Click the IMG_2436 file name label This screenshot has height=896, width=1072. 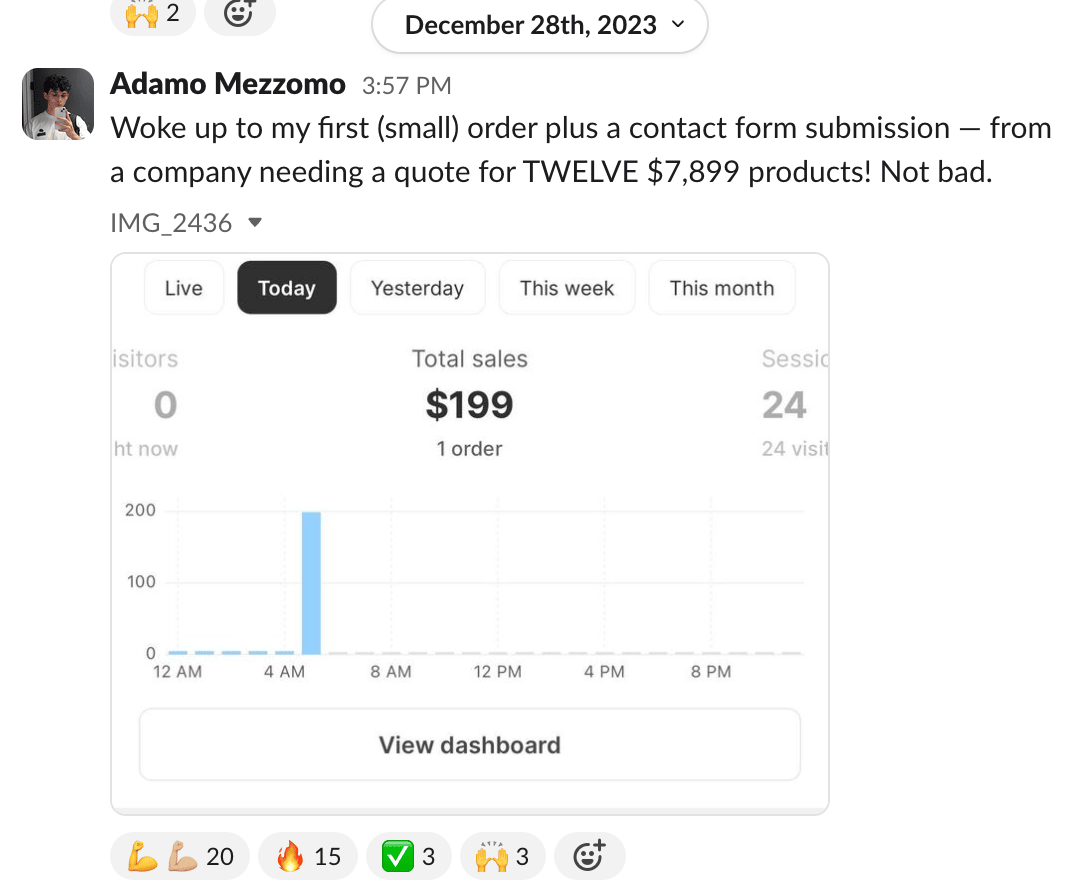coord(171,223)
